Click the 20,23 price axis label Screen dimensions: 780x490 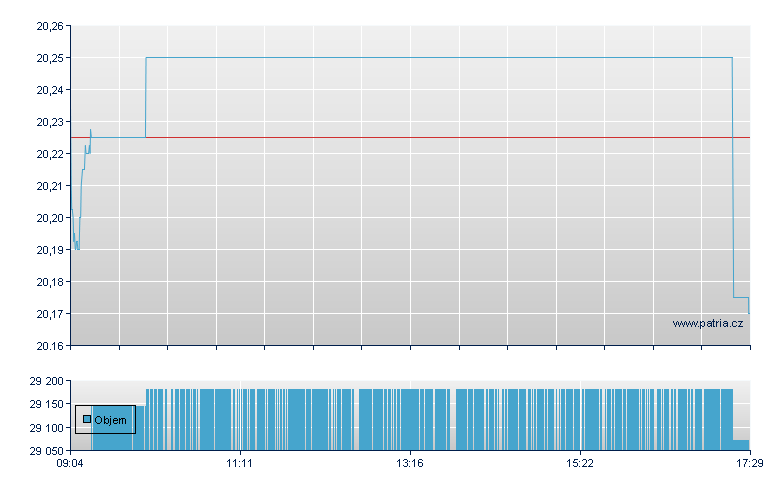point(50,122)
